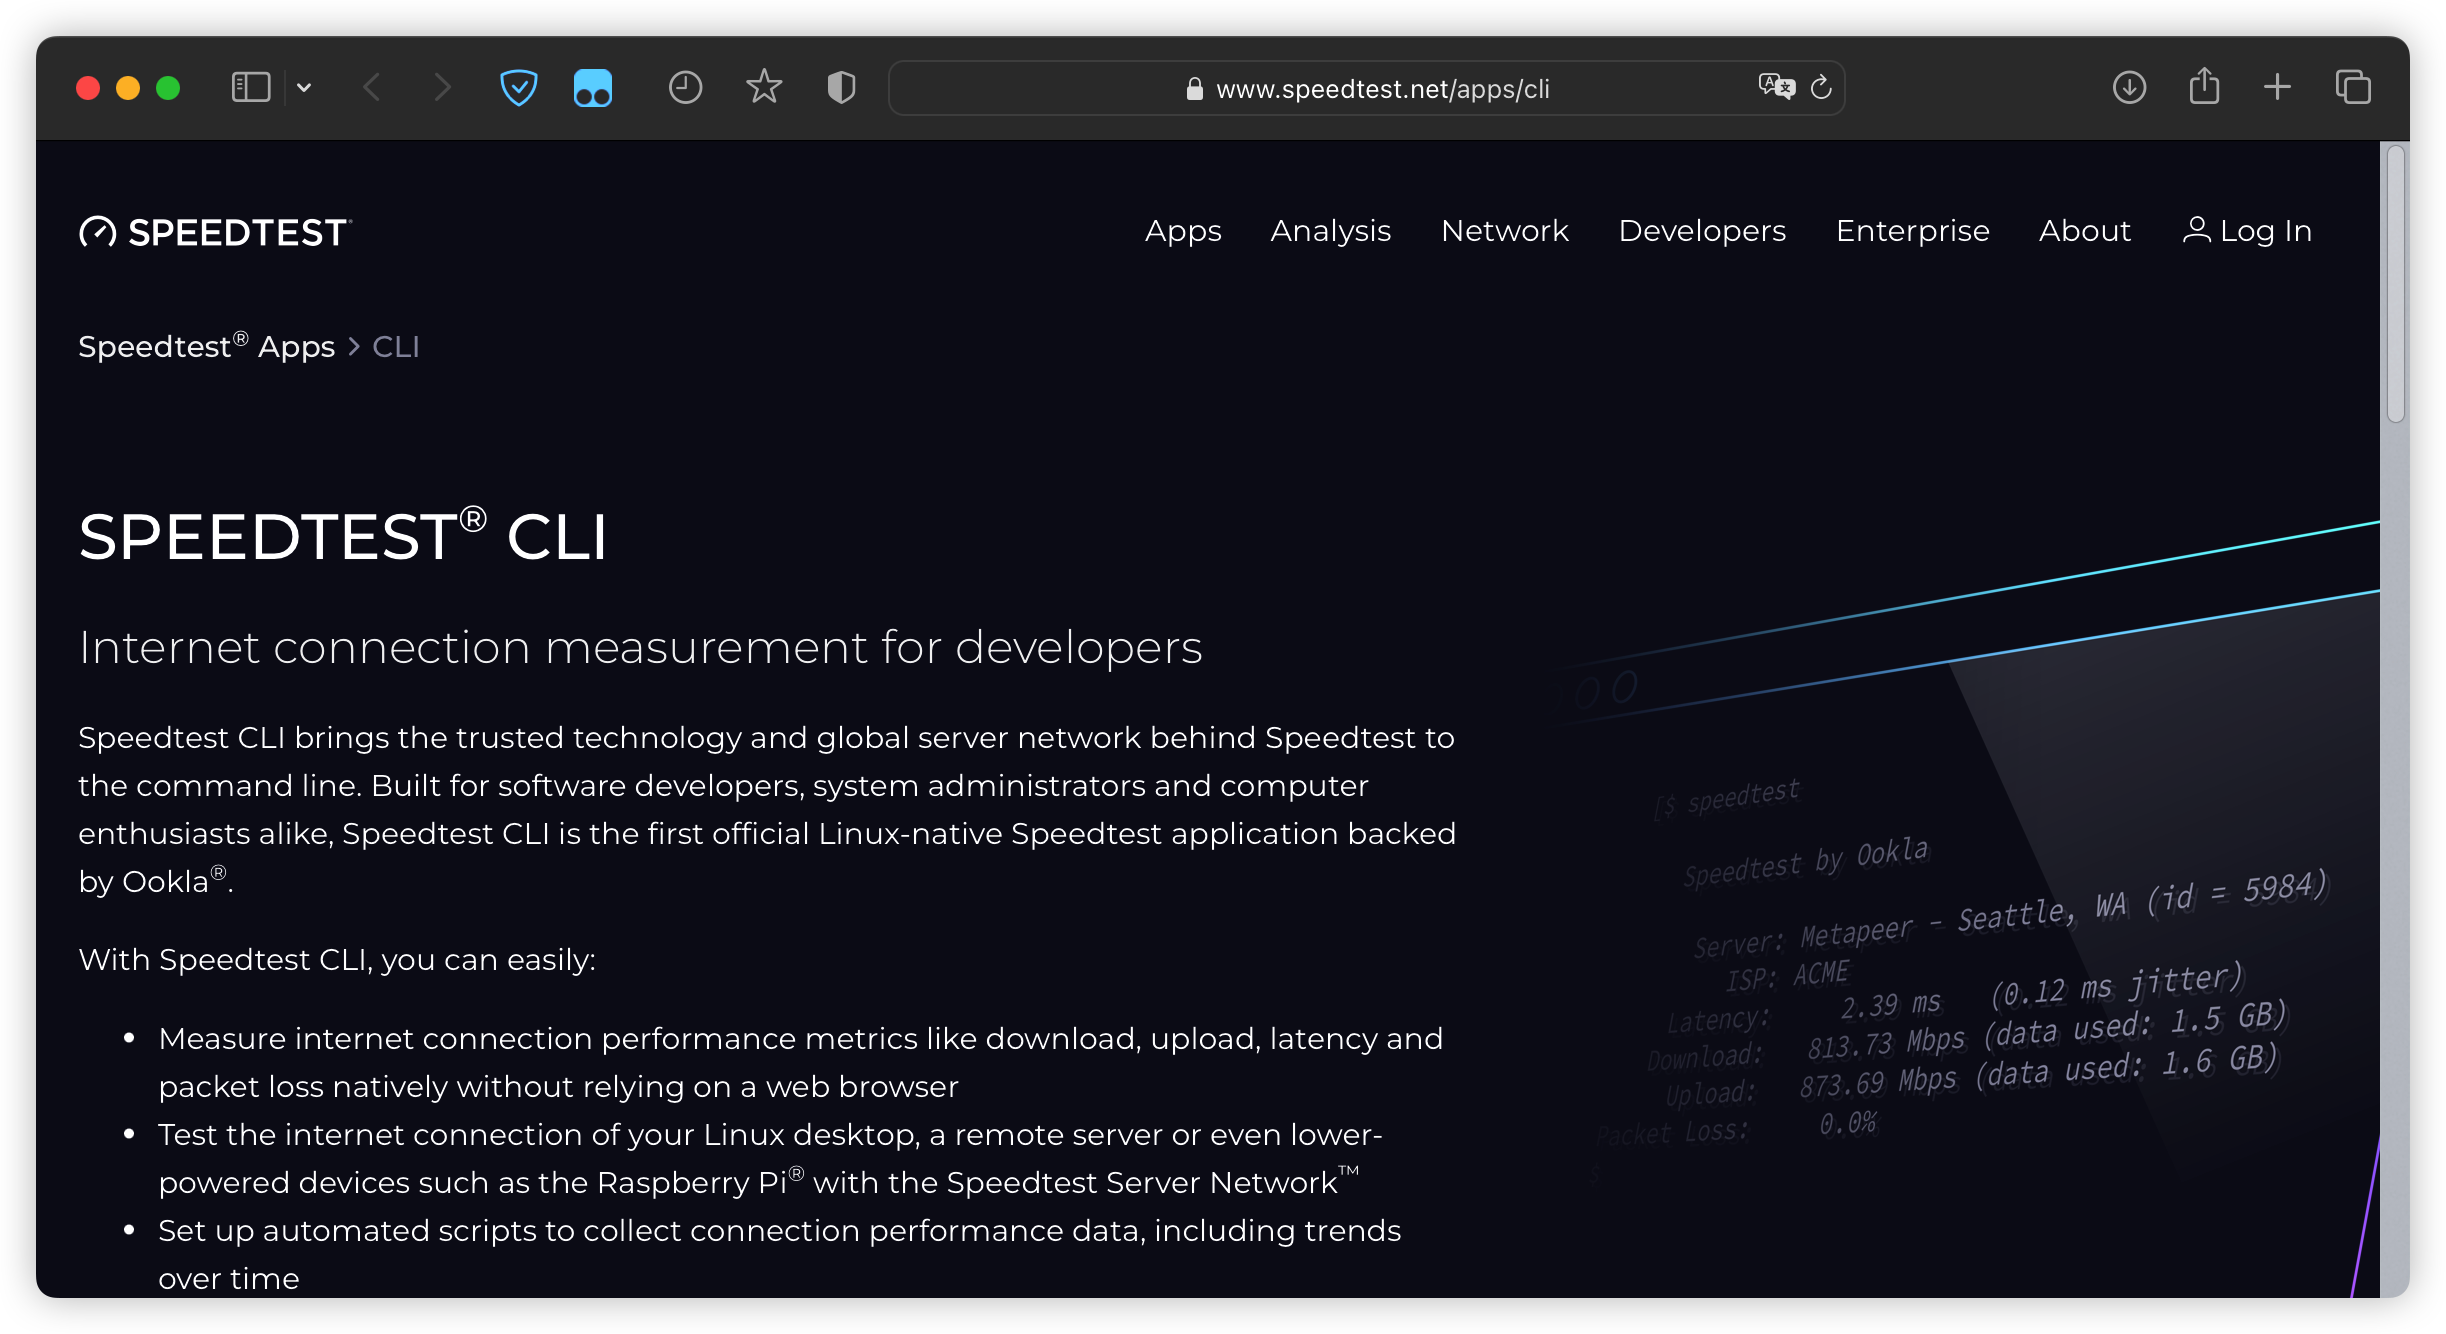The width and height of the screenshot is (2446, 1334).
Task: Click the page's vertical scrollbar thumb
Action: pos(2395,285)
